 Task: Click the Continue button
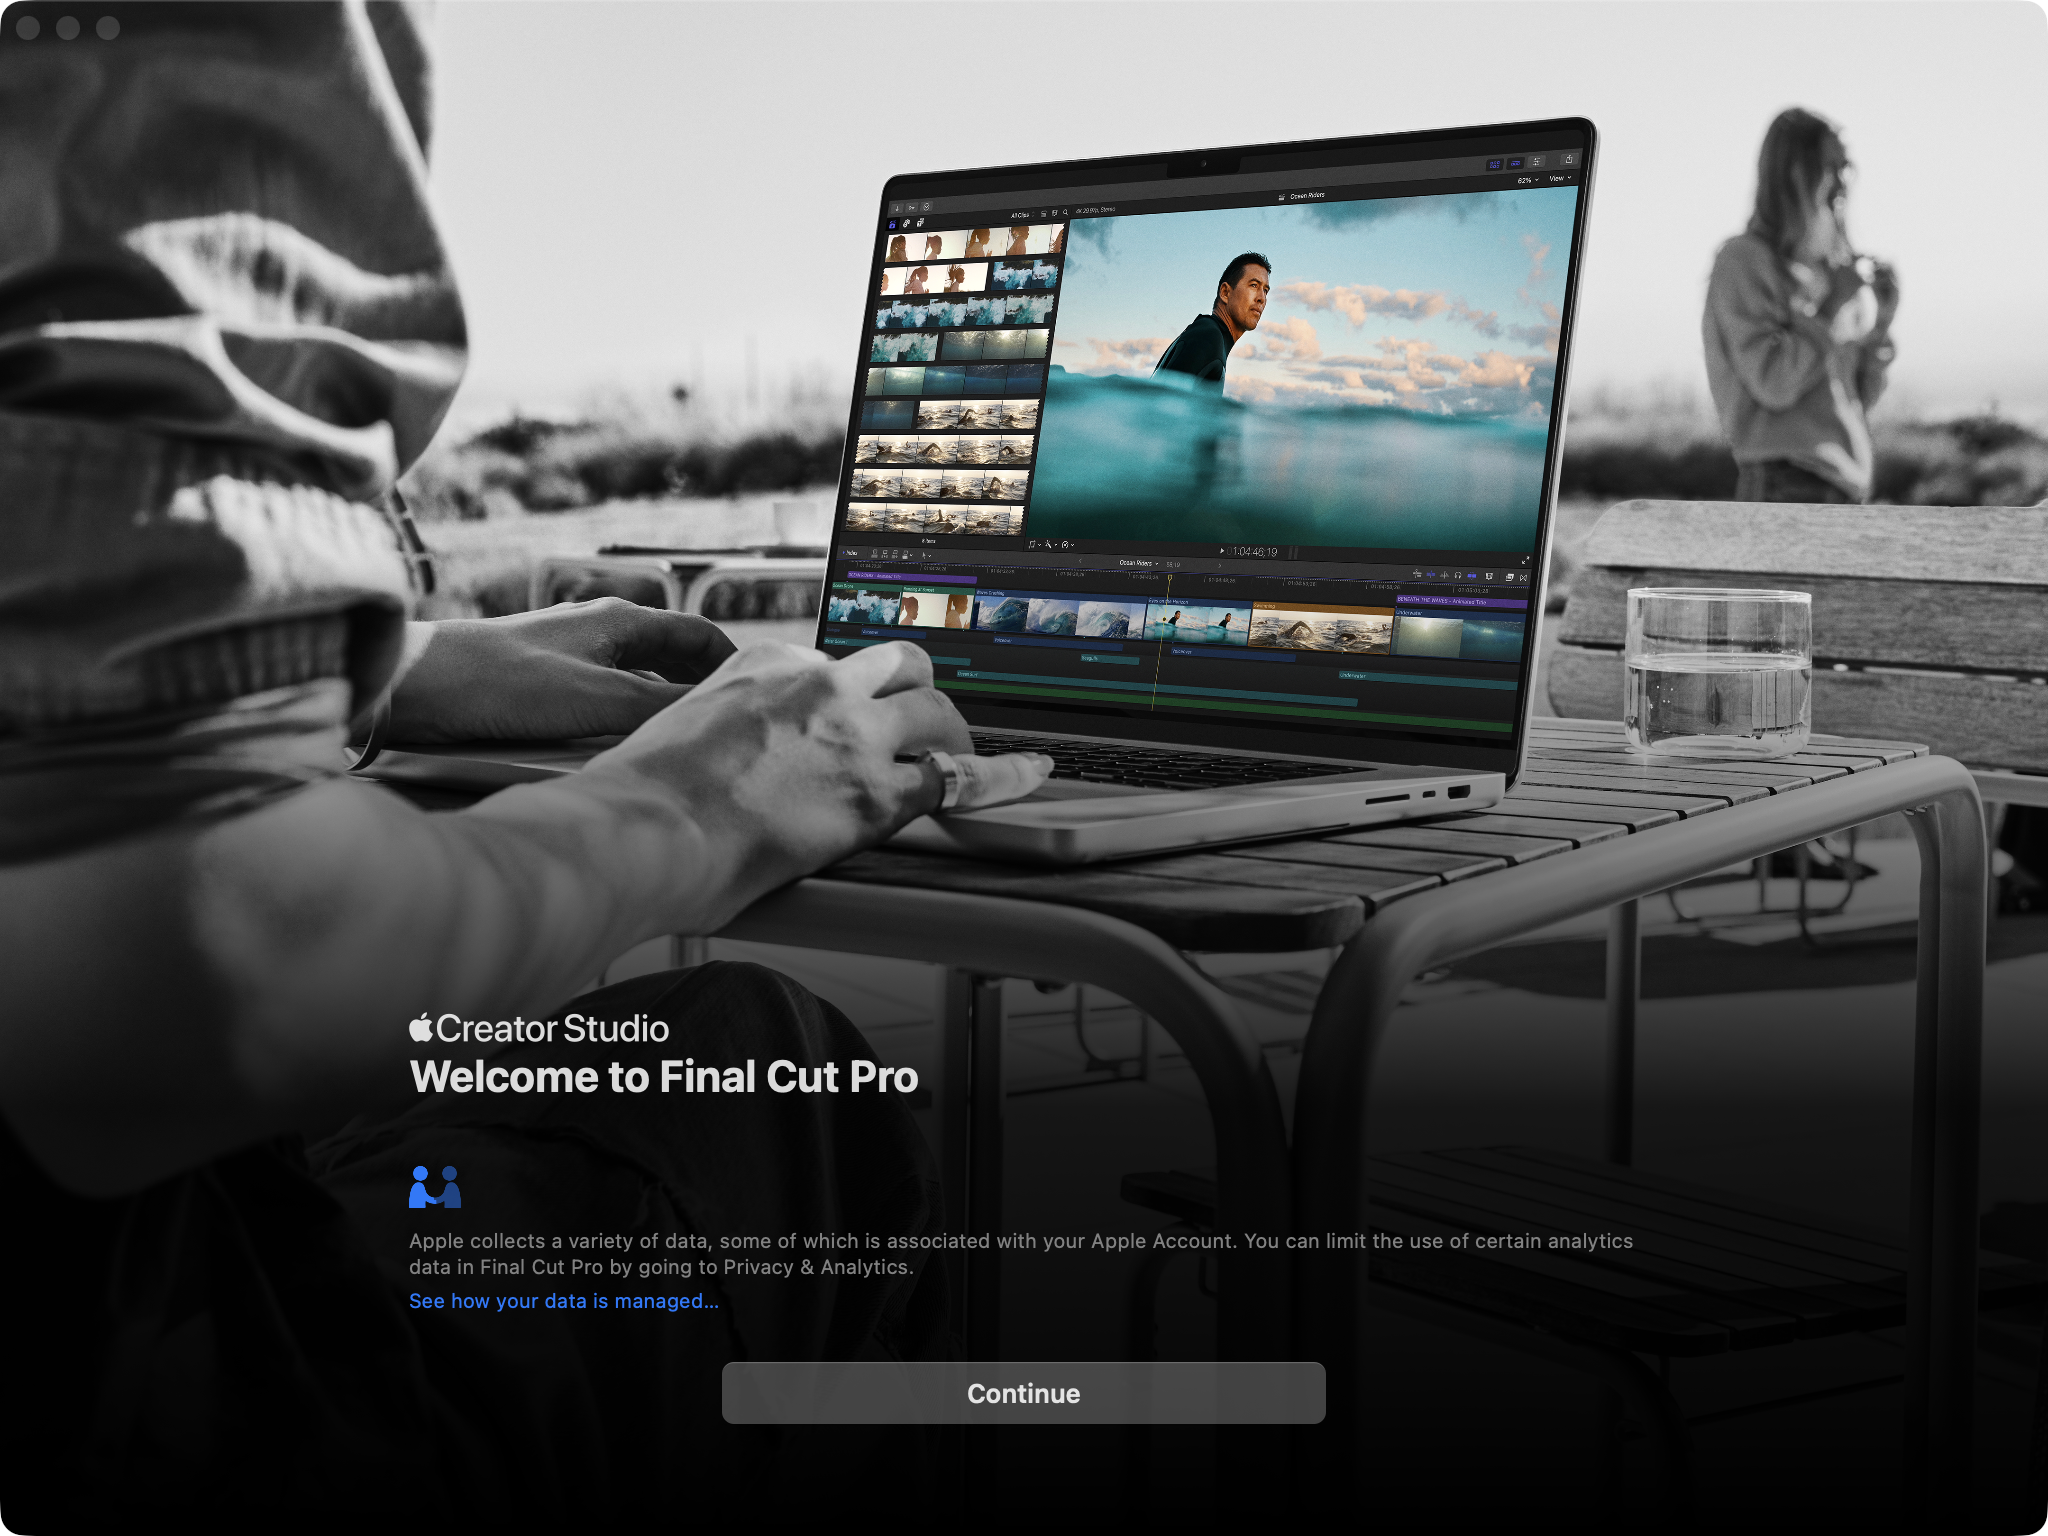click(1023, 1393)
